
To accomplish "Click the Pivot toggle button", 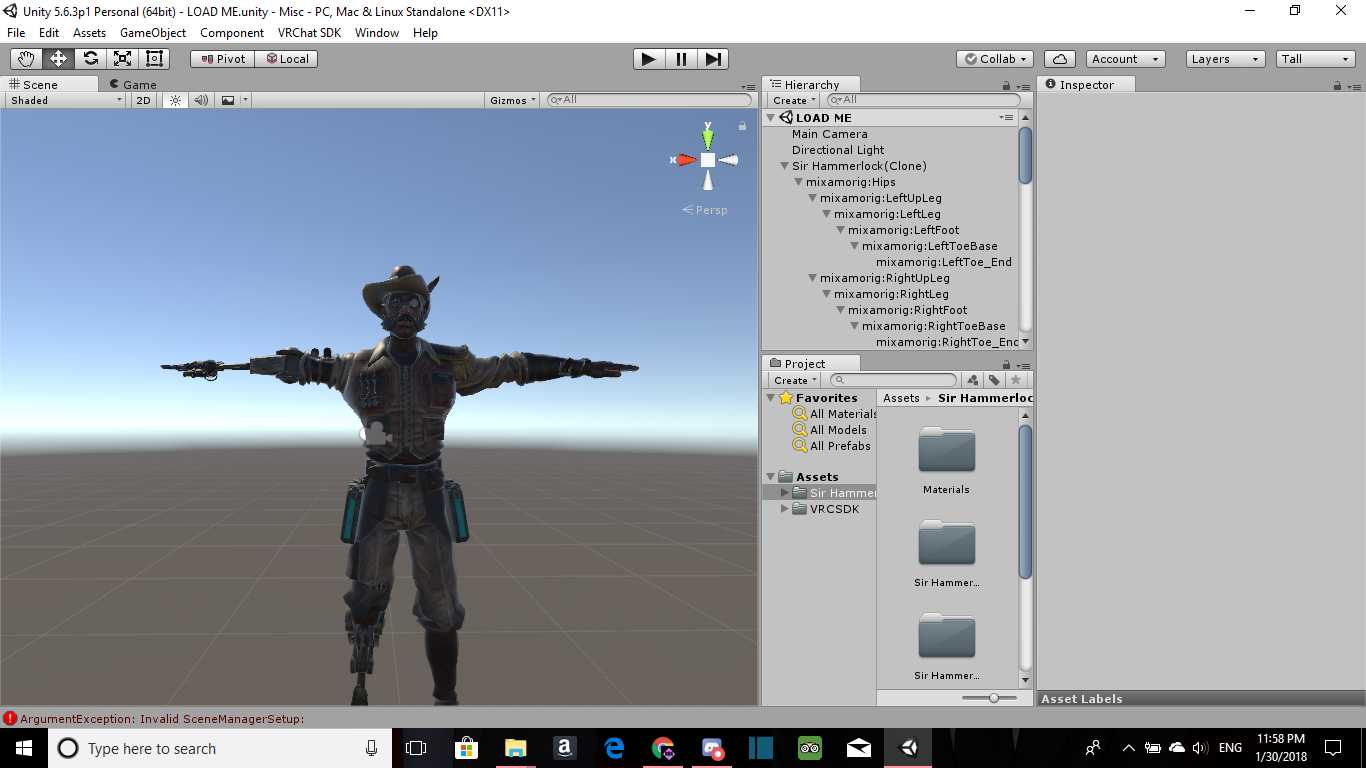I will pos(222,59).
